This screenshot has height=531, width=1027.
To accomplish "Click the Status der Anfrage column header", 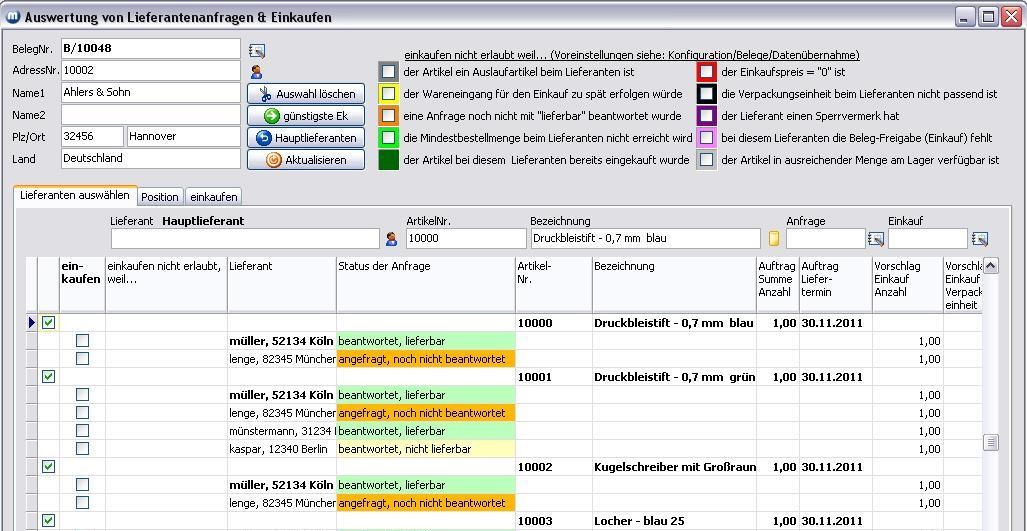I will pos(425,267).
